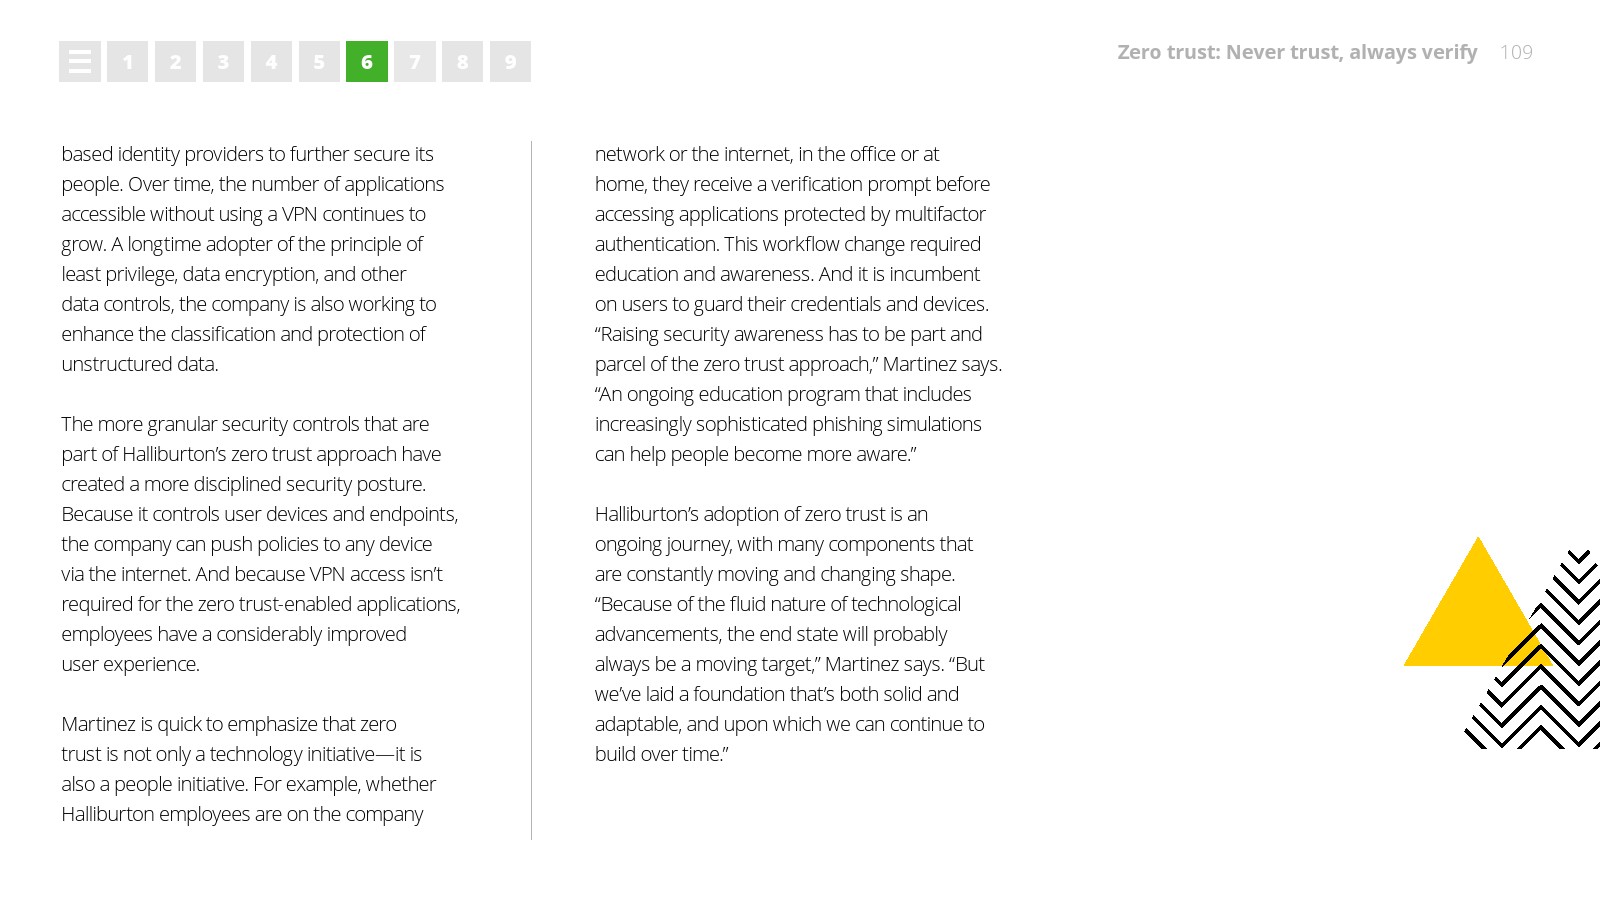Open the hamburger contents menu
Screen dimensions: 1600x900
pos(80,62)
